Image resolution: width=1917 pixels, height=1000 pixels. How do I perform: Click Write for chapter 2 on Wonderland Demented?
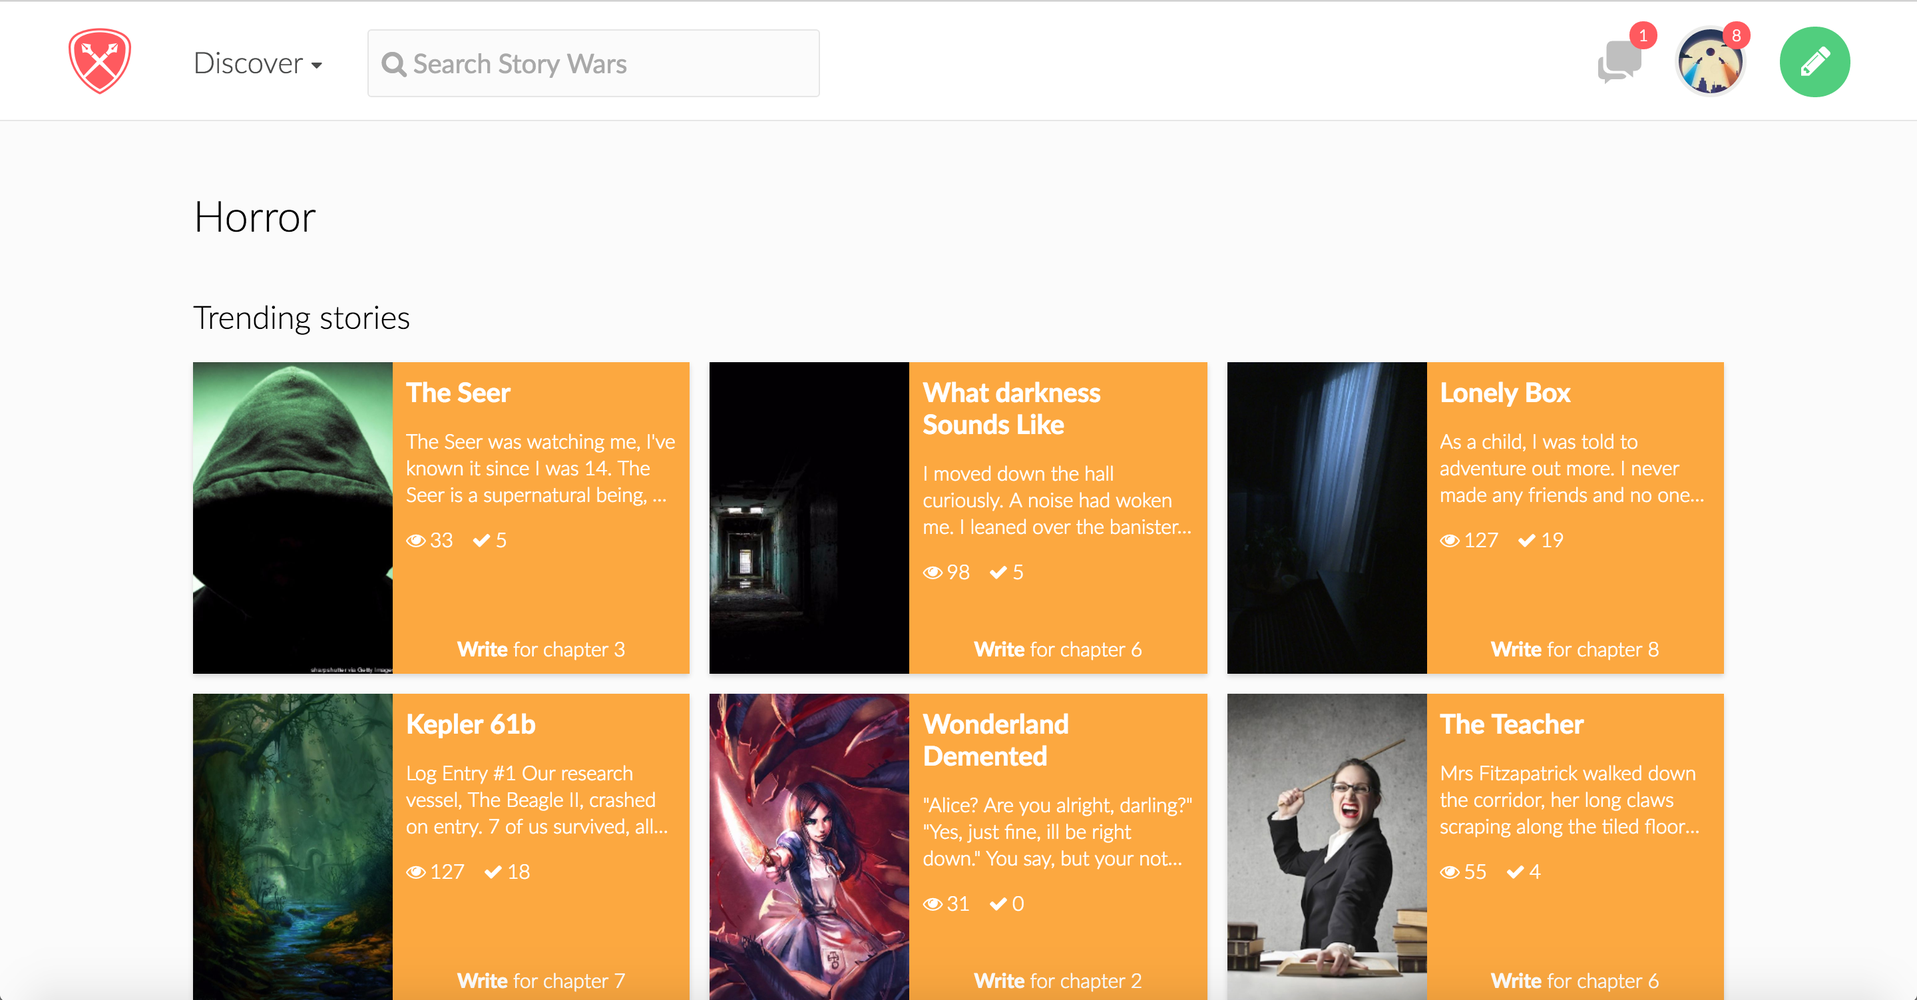tap(1058, 981)
